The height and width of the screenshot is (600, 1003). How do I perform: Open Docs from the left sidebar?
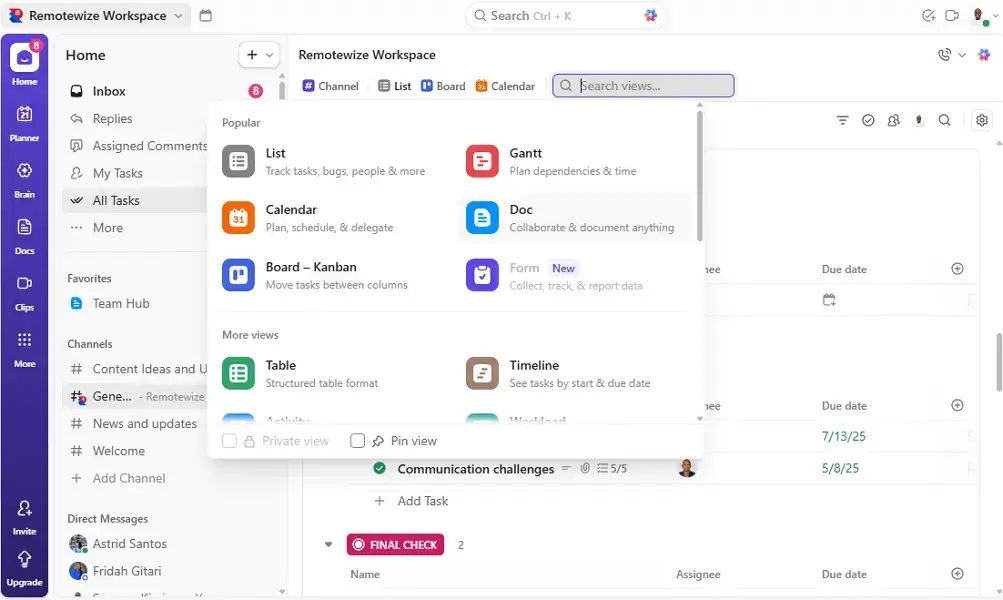point(23,232)
